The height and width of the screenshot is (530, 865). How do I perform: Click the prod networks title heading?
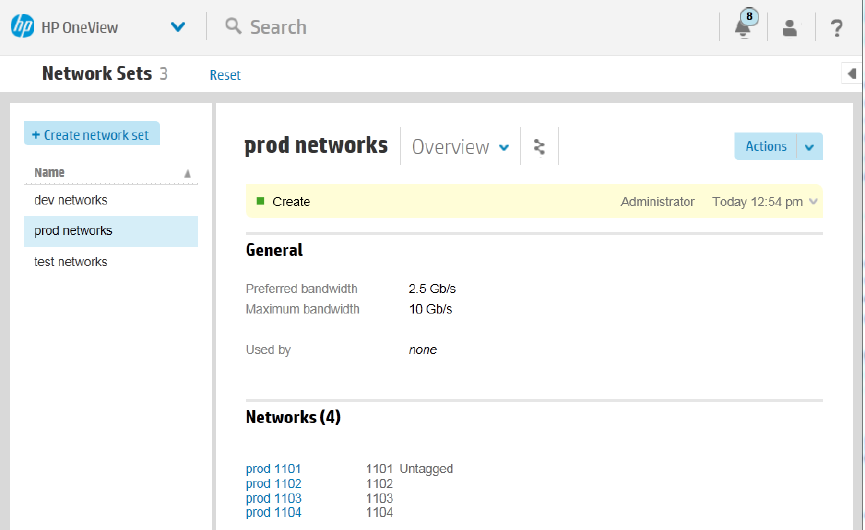pyautogui.click(x=316, y=146)
